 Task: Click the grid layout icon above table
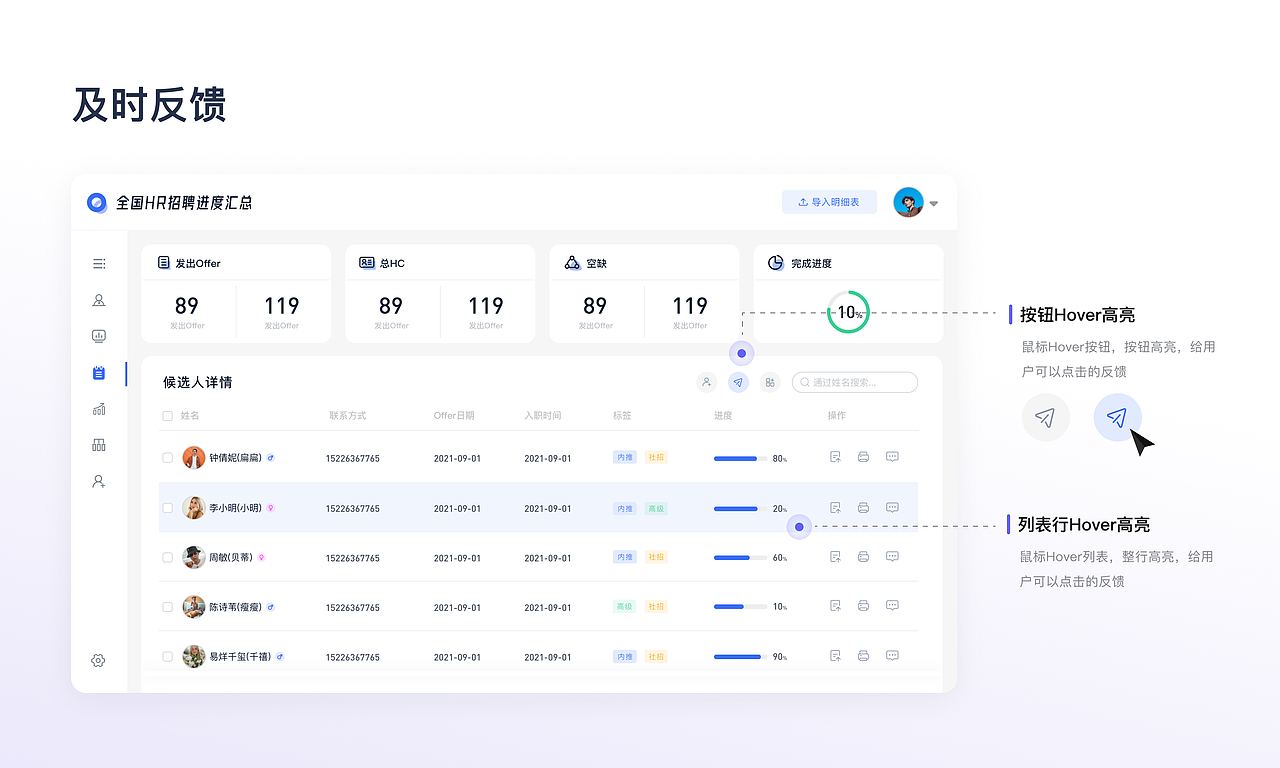click(x=769, y=382)
